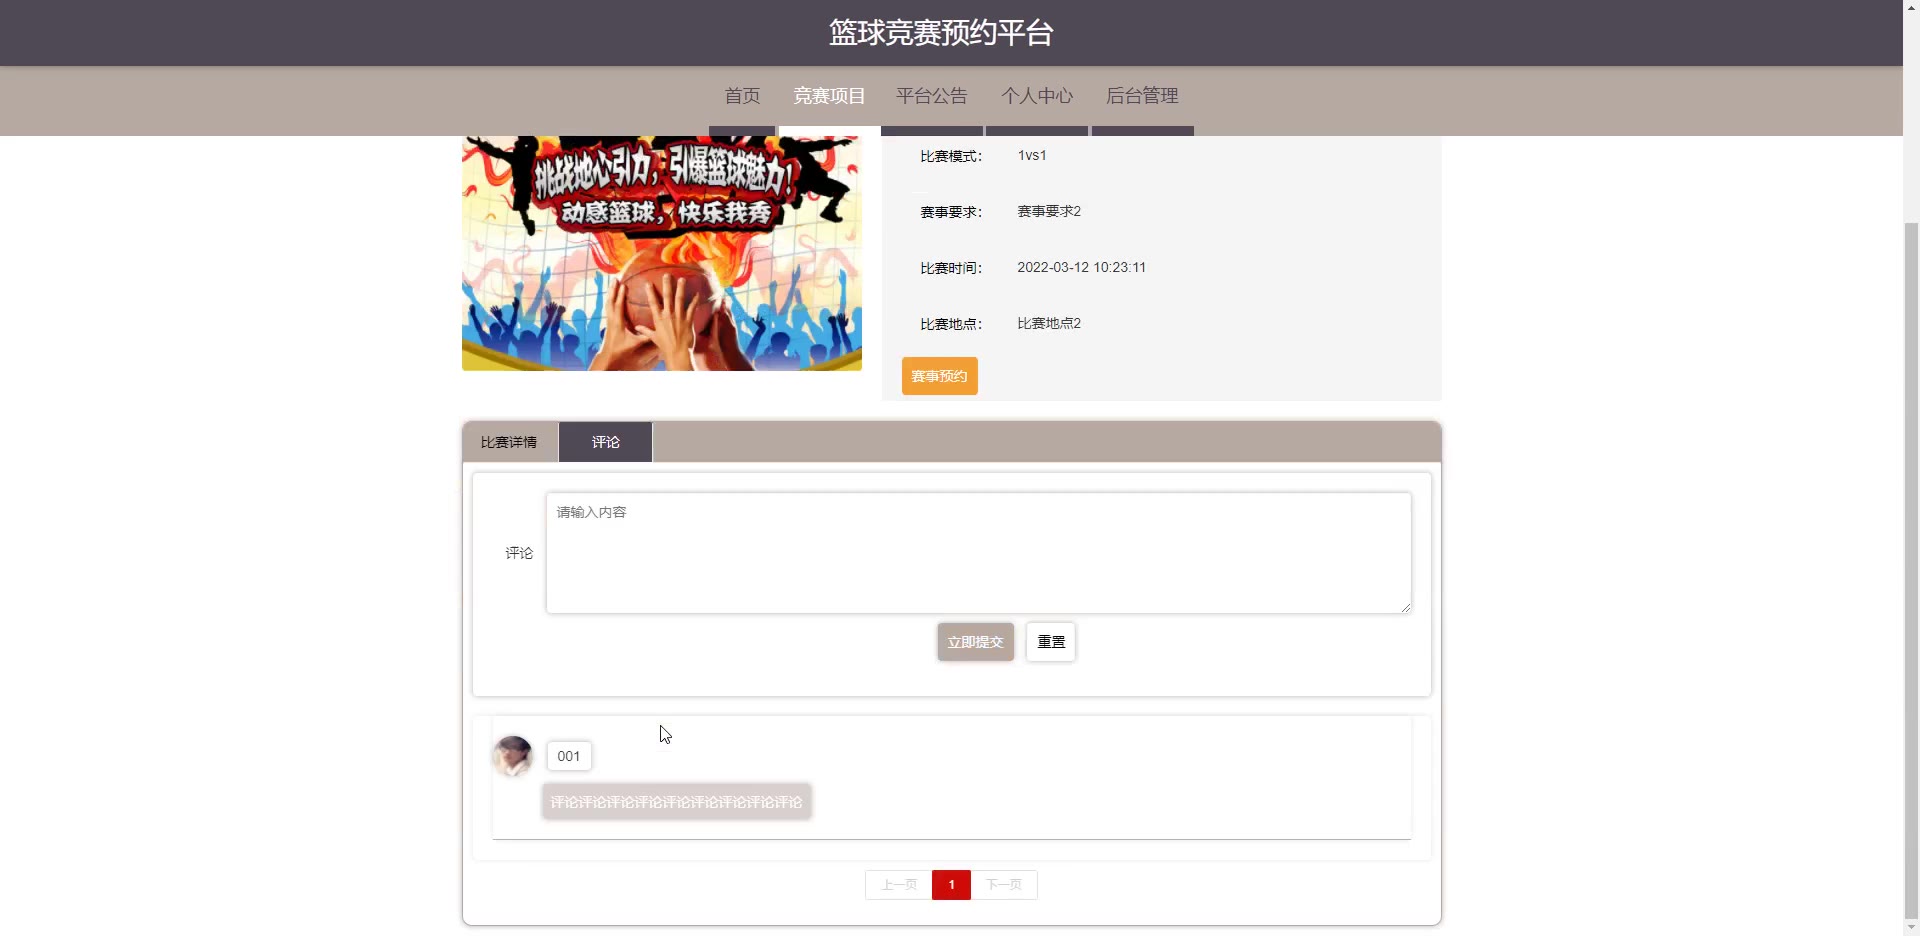Click the 赛事要求2 value text
The width and height of the screenshot is (1920, 936).
[1049, 211]
